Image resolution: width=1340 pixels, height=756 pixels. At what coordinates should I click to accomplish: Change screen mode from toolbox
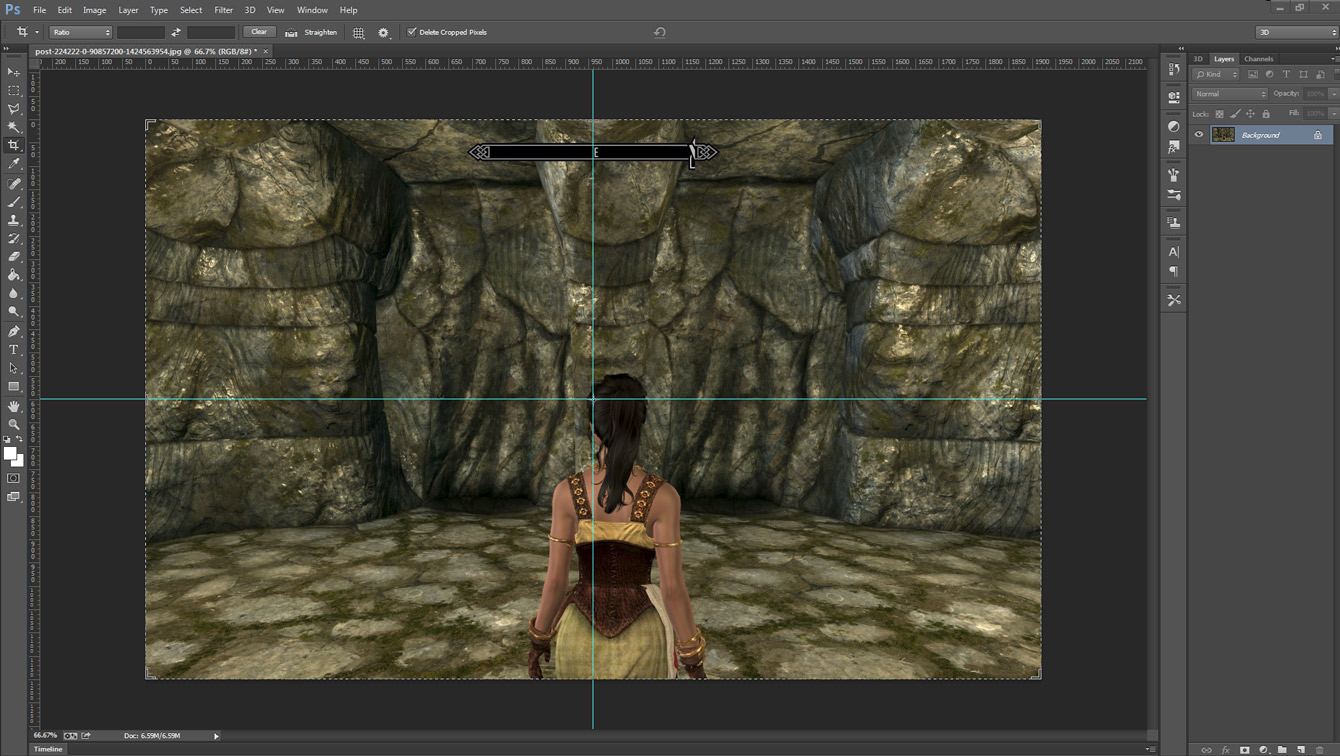[14, 496]
